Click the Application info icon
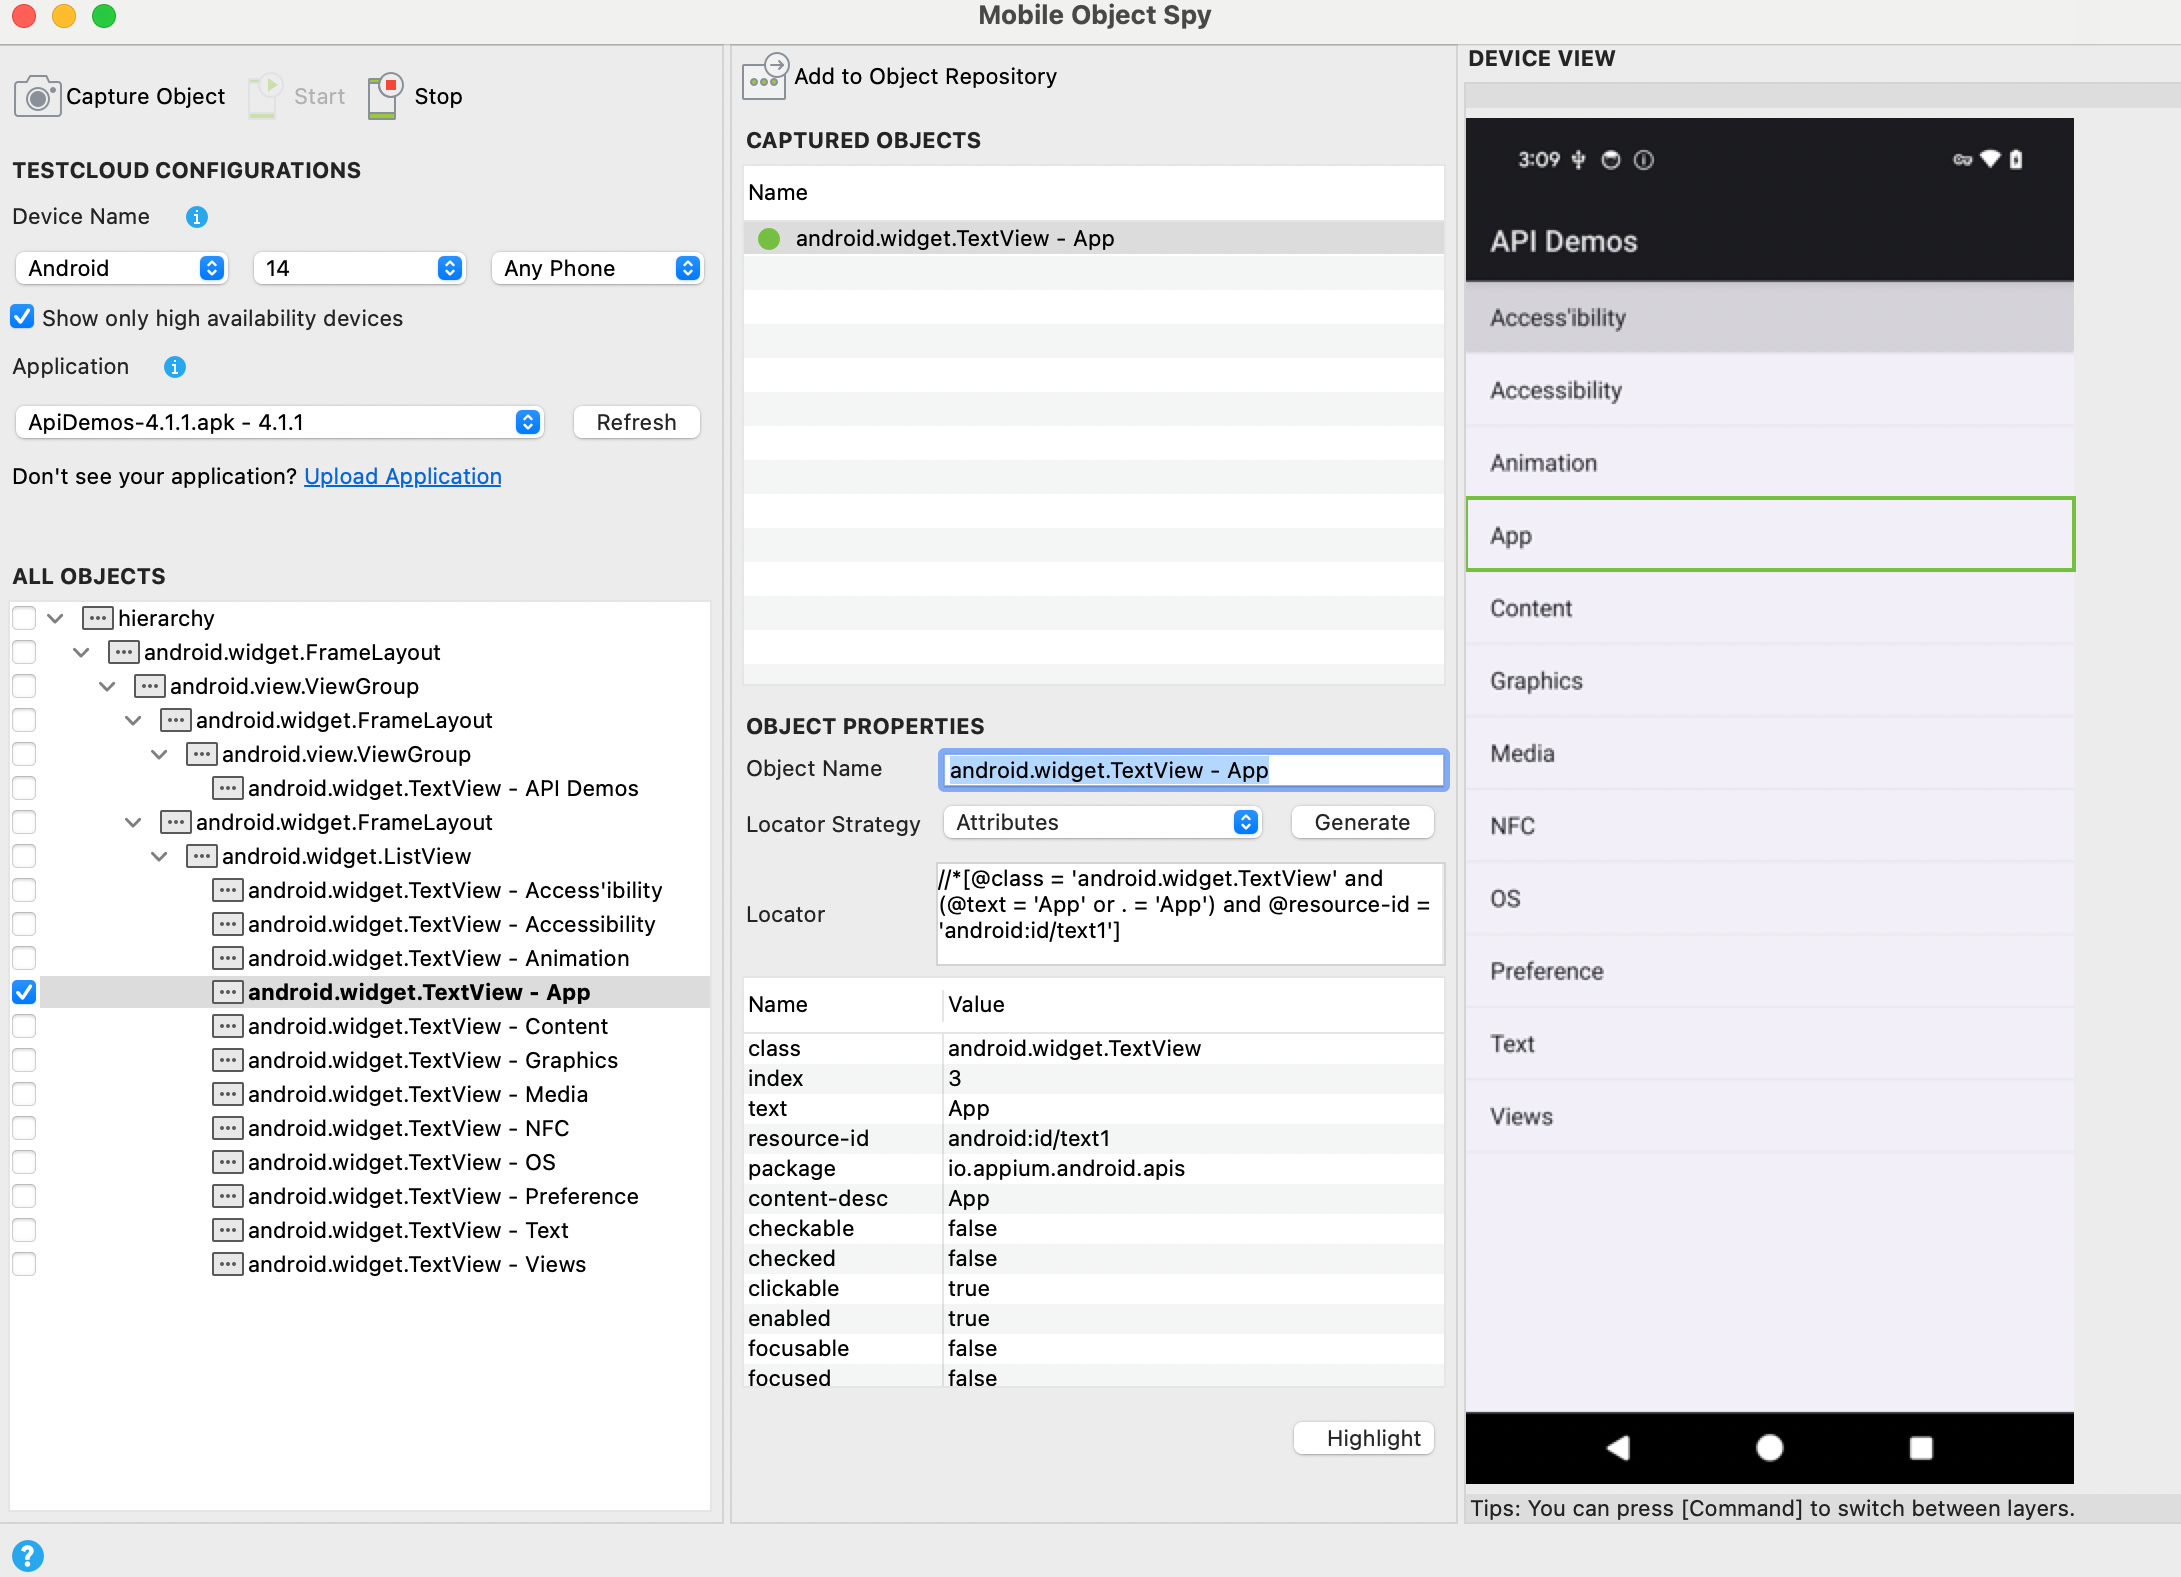The image size is (2181, 1577). (175, 367)
